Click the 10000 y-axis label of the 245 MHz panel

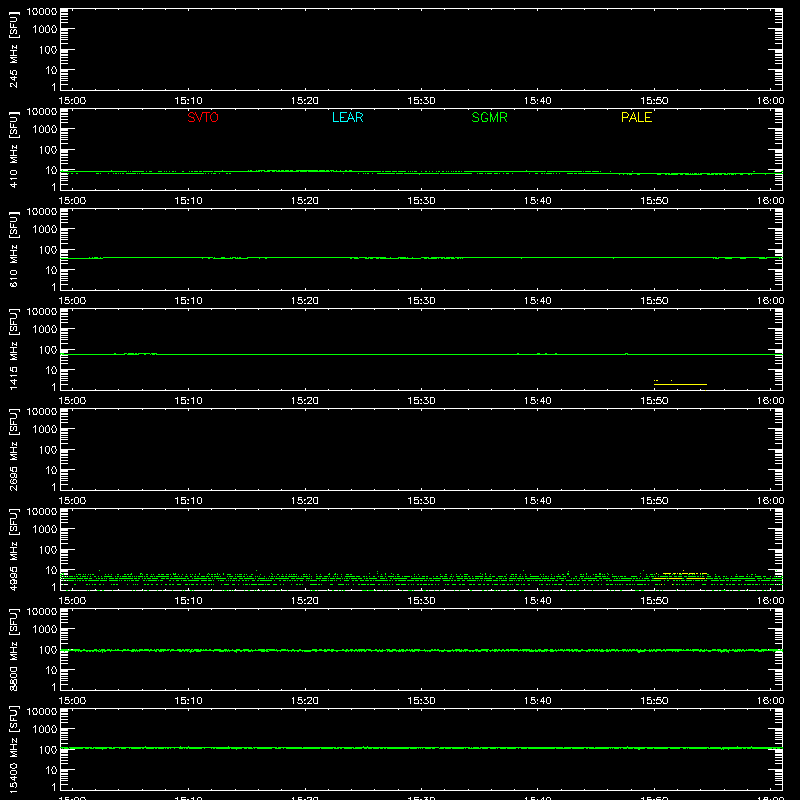[x=42, y=12]
